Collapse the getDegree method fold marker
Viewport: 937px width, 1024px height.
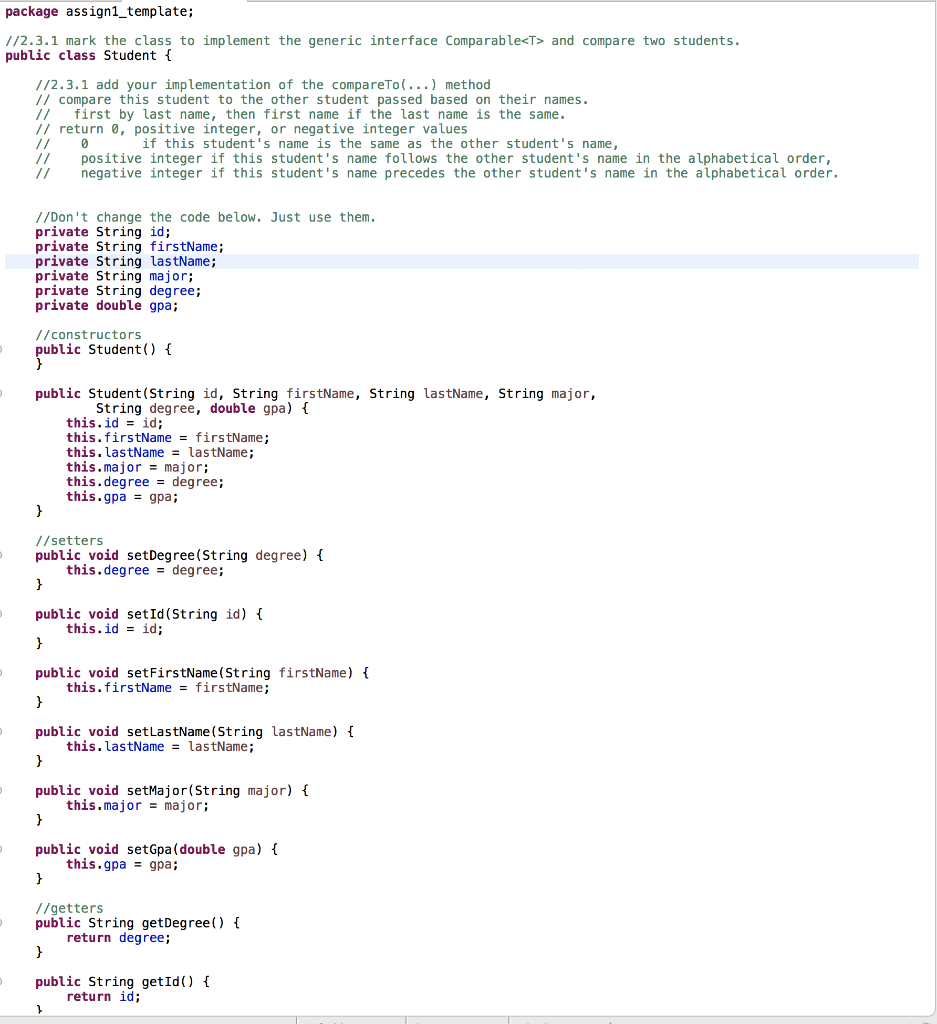click(x=3, y=922)
